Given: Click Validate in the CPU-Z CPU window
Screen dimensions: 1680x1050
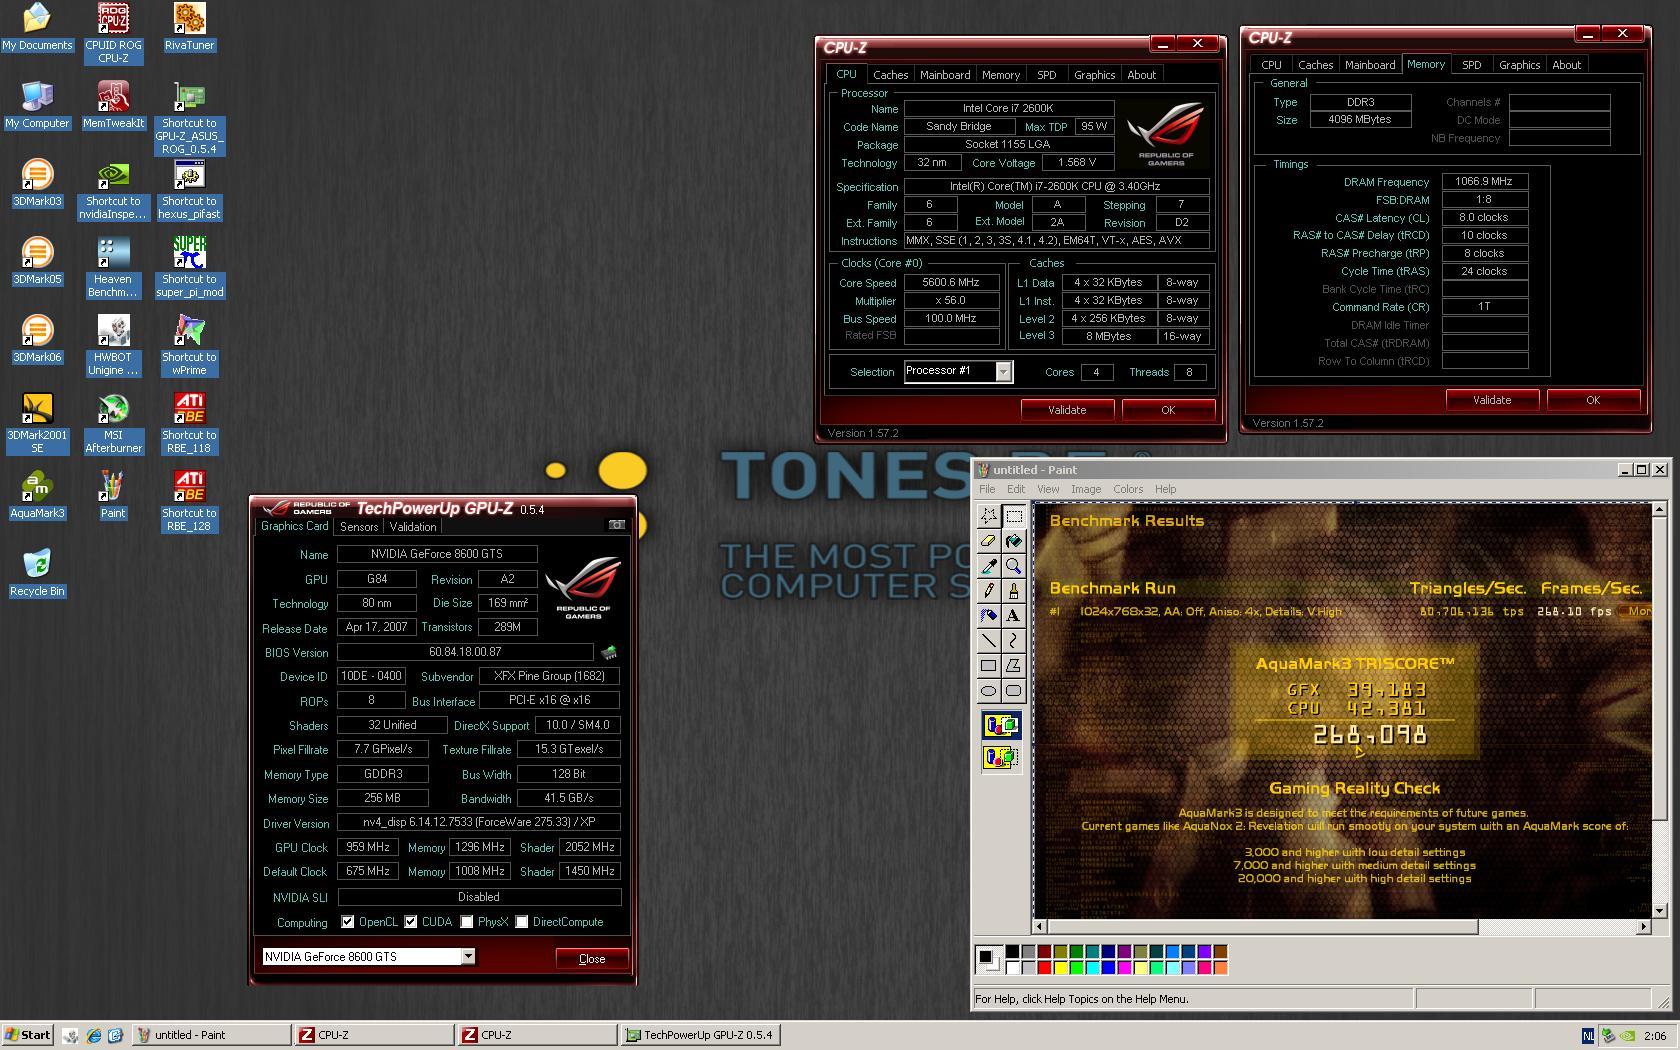Looking at the screenshot, I should click(1067, 410).
